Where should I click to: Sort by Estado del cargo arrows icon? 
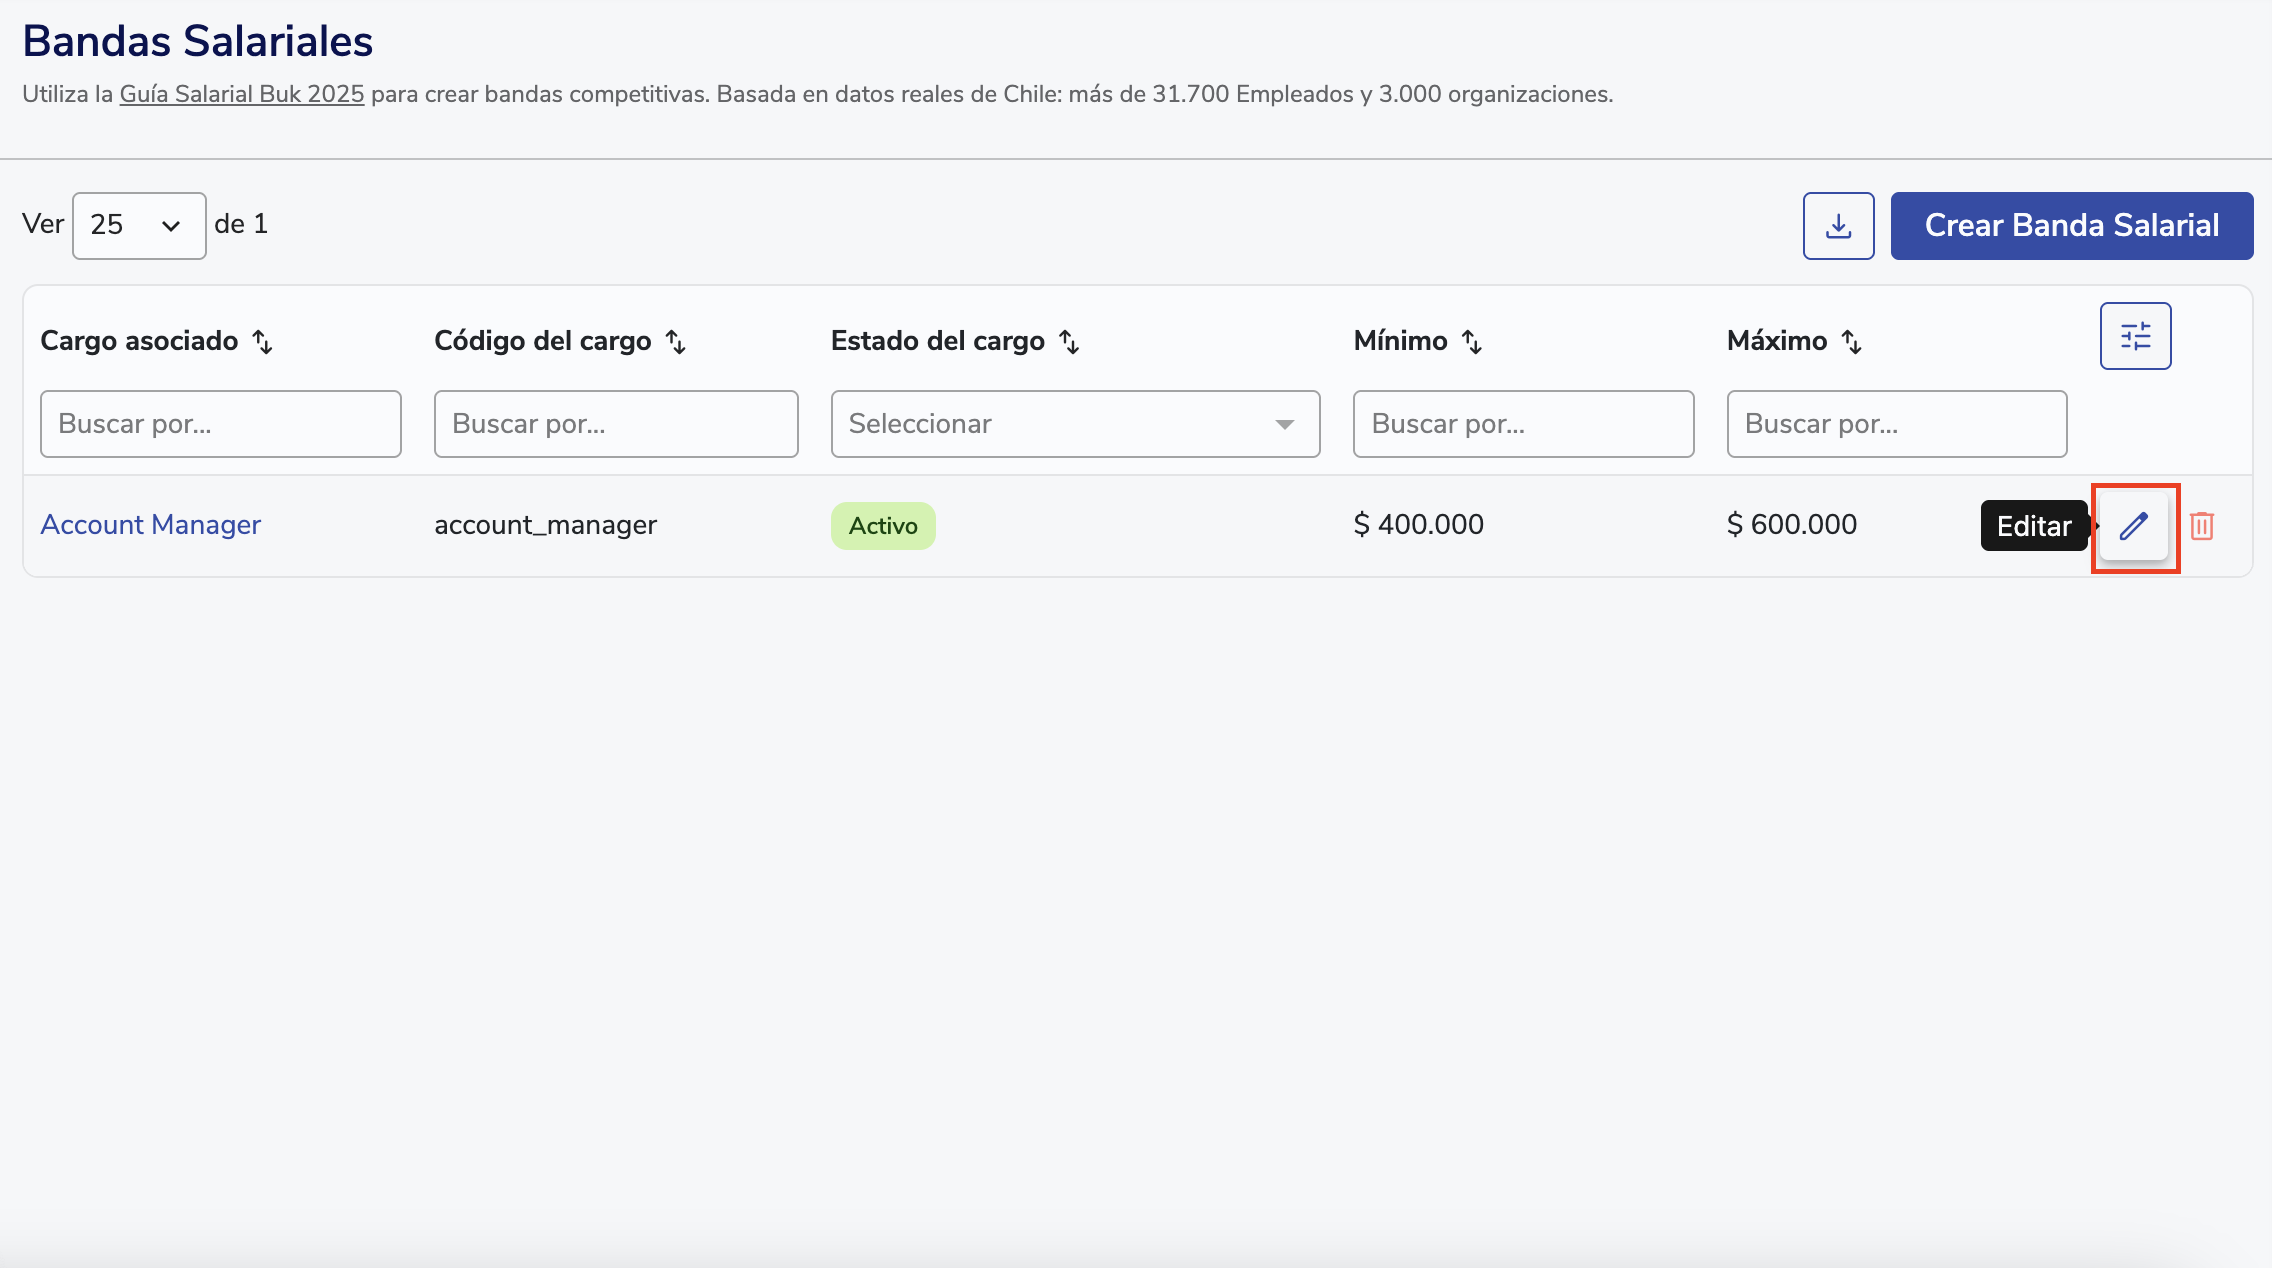click(1069, 342)
